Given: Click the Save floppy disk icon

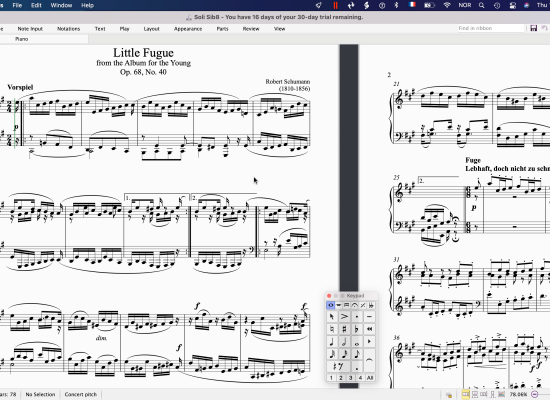Looking at the screenshot, I should point(534,28).
